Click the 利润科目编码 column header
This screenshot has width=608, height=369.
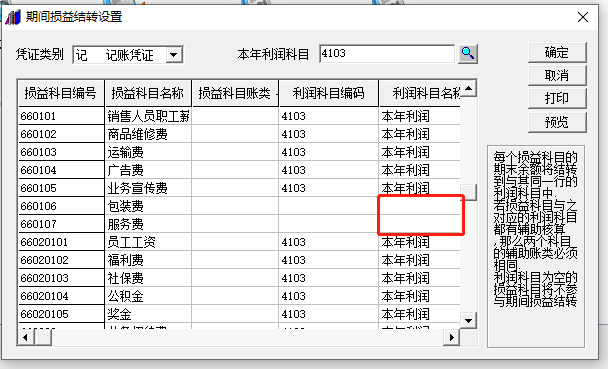click(x=328, y=93)
